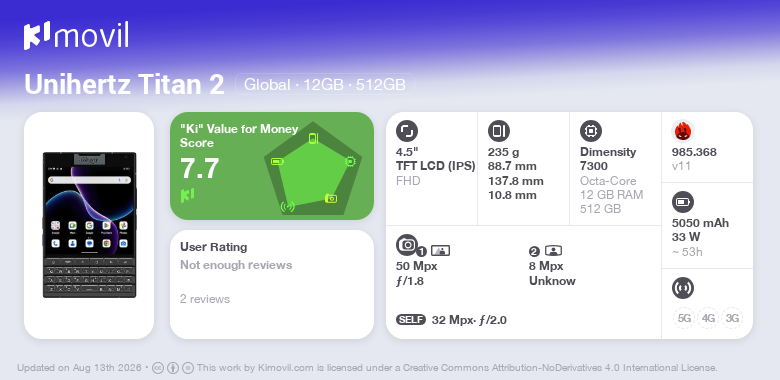Open the 2 reviews link

[x=205, y=299]
